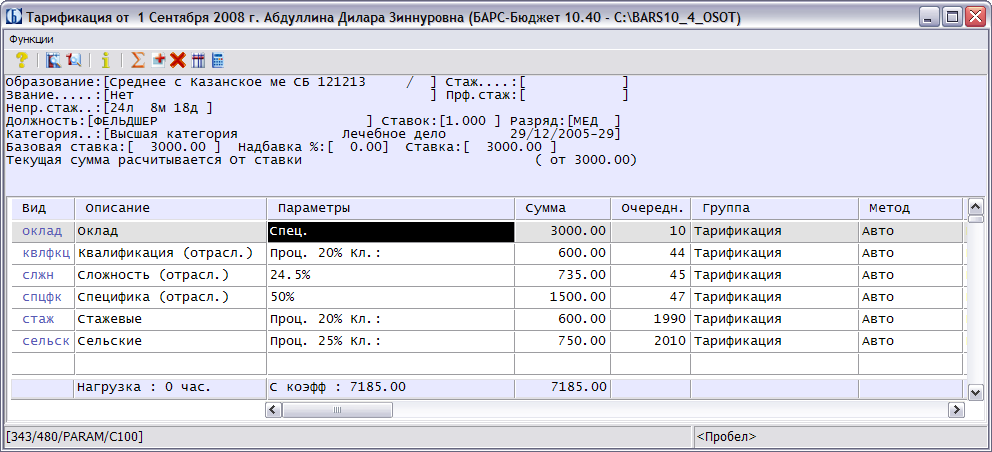
Task: Click the table columns grid icon
Action: (198, 60)
